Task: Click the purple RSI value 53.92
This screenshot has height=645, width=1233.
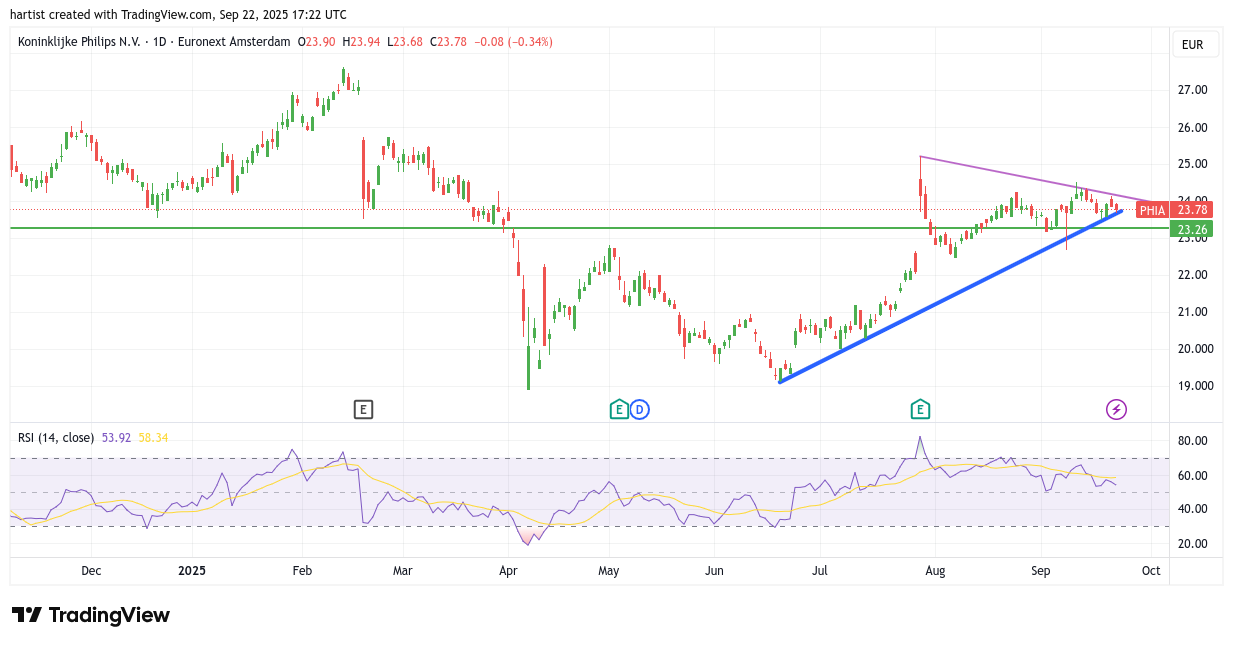Action: pyautogui.click(x=117, y=438)
